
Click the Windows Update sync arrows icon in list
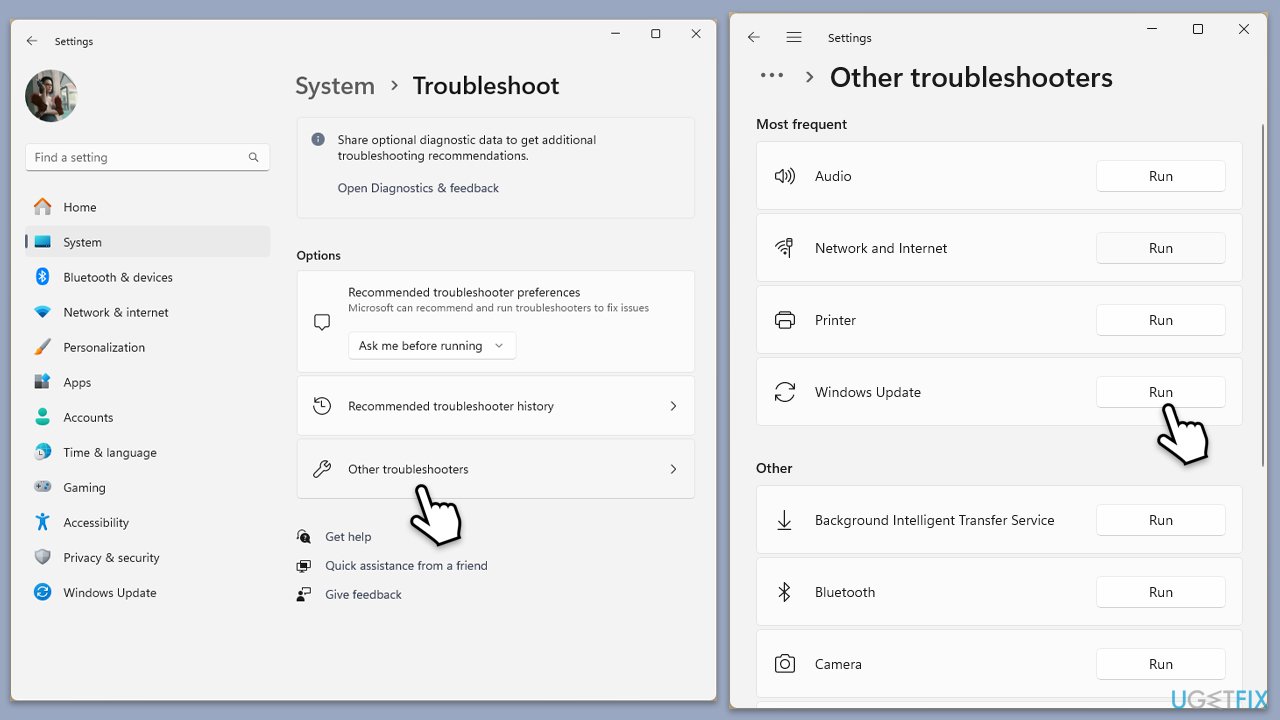(x=785, y=392)
